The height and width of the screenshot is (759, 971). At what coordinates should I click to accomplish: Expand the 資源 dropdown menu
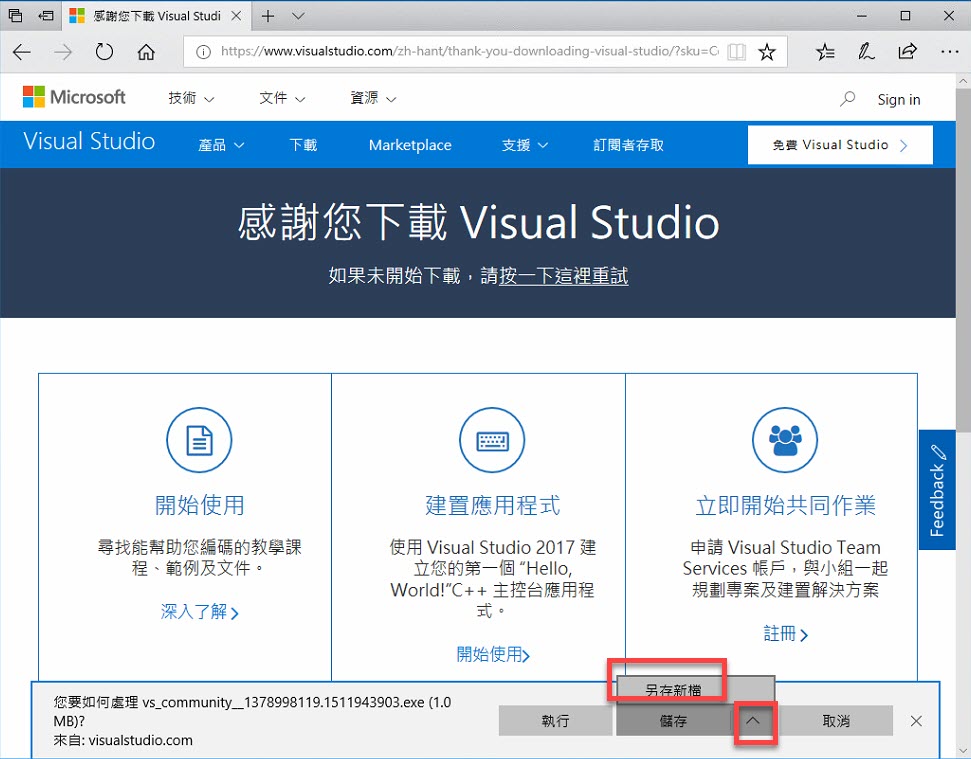373,98
